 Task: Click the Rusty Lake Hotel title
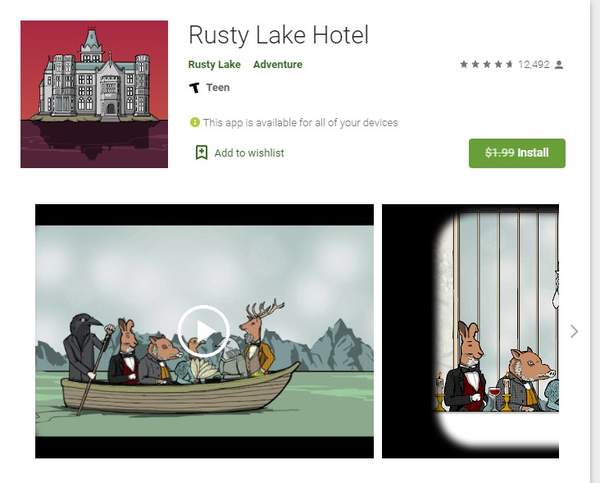(279, 35)
